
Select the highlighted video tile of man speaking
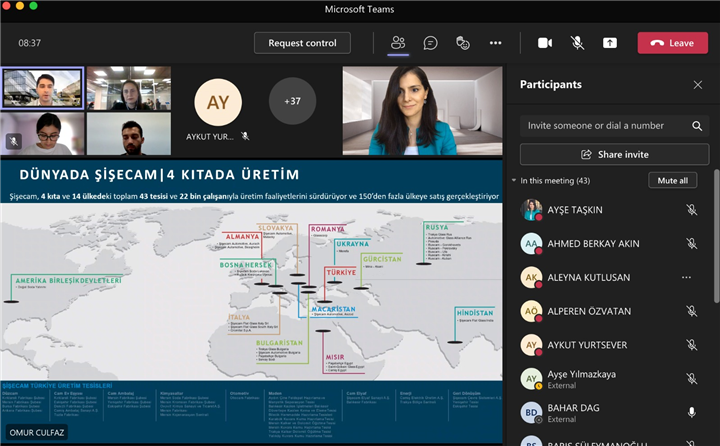coord(42,88)
